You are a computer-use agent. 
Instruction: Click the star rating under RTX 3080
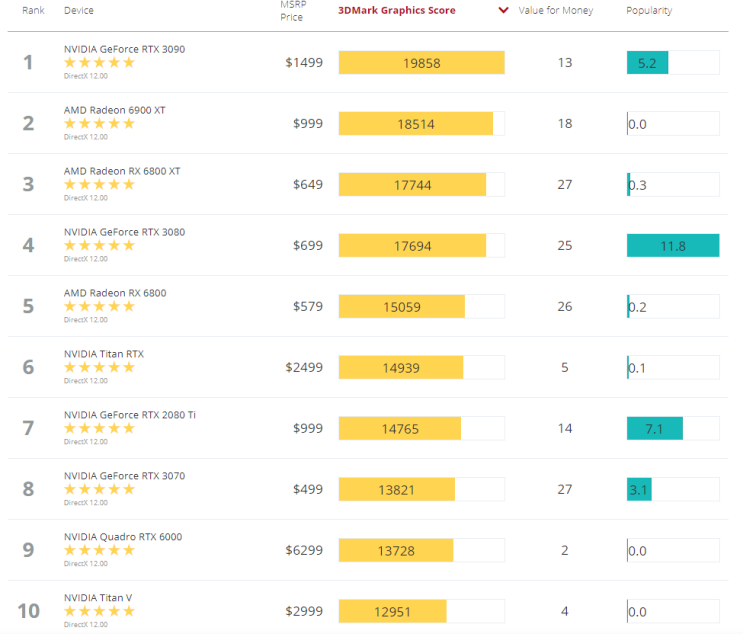[100, 245]
